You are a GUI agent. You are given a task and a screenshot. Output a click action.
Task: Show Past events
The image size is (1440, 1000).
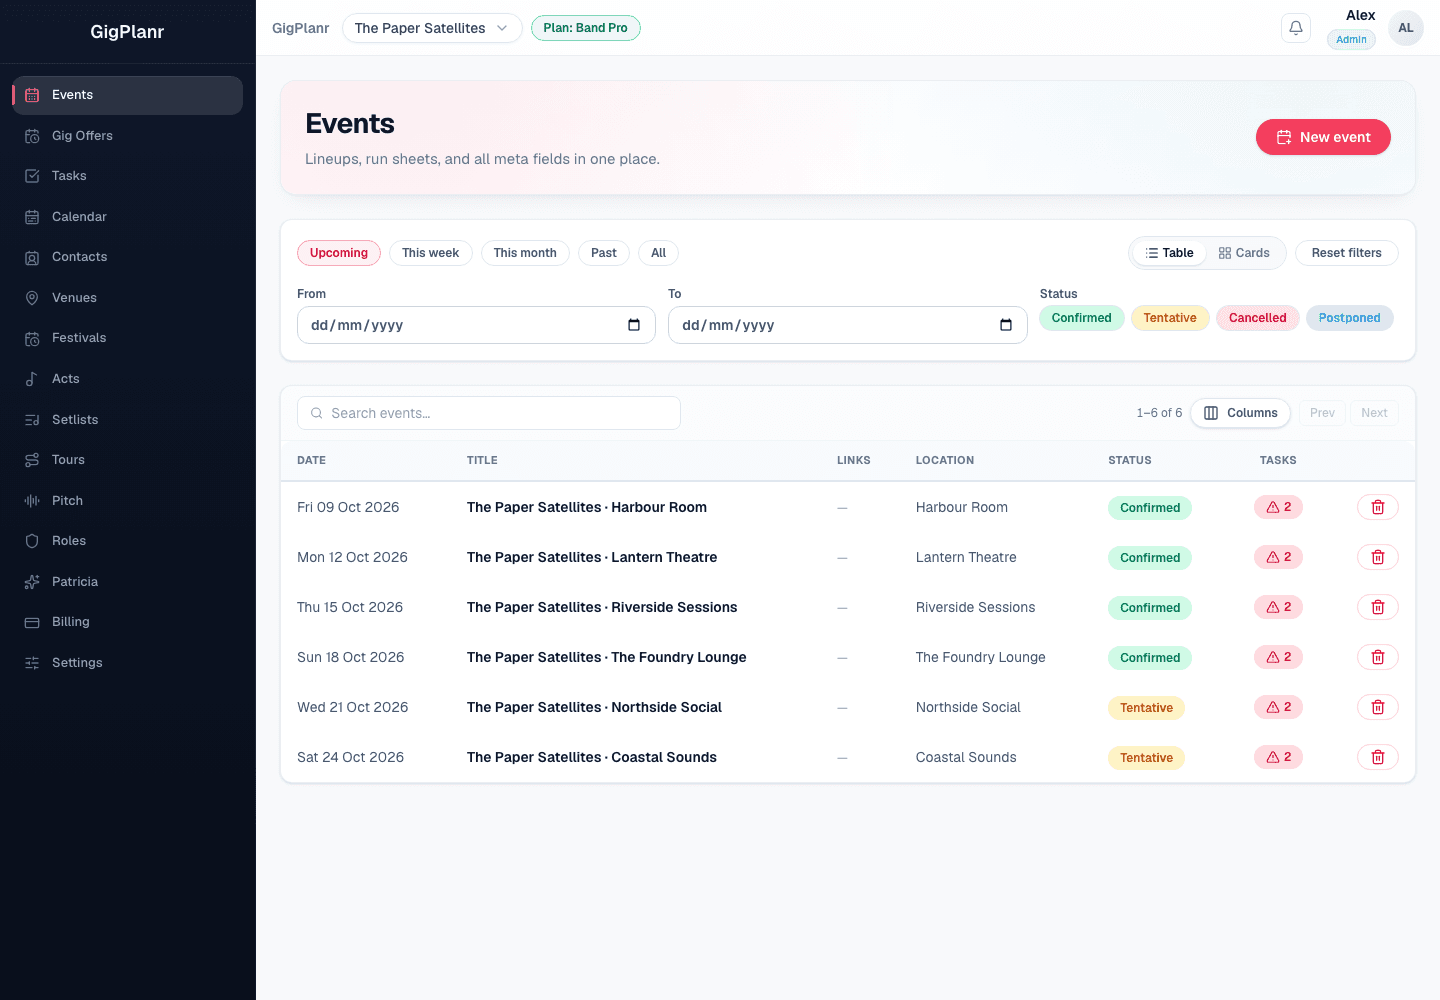[604, 253]
